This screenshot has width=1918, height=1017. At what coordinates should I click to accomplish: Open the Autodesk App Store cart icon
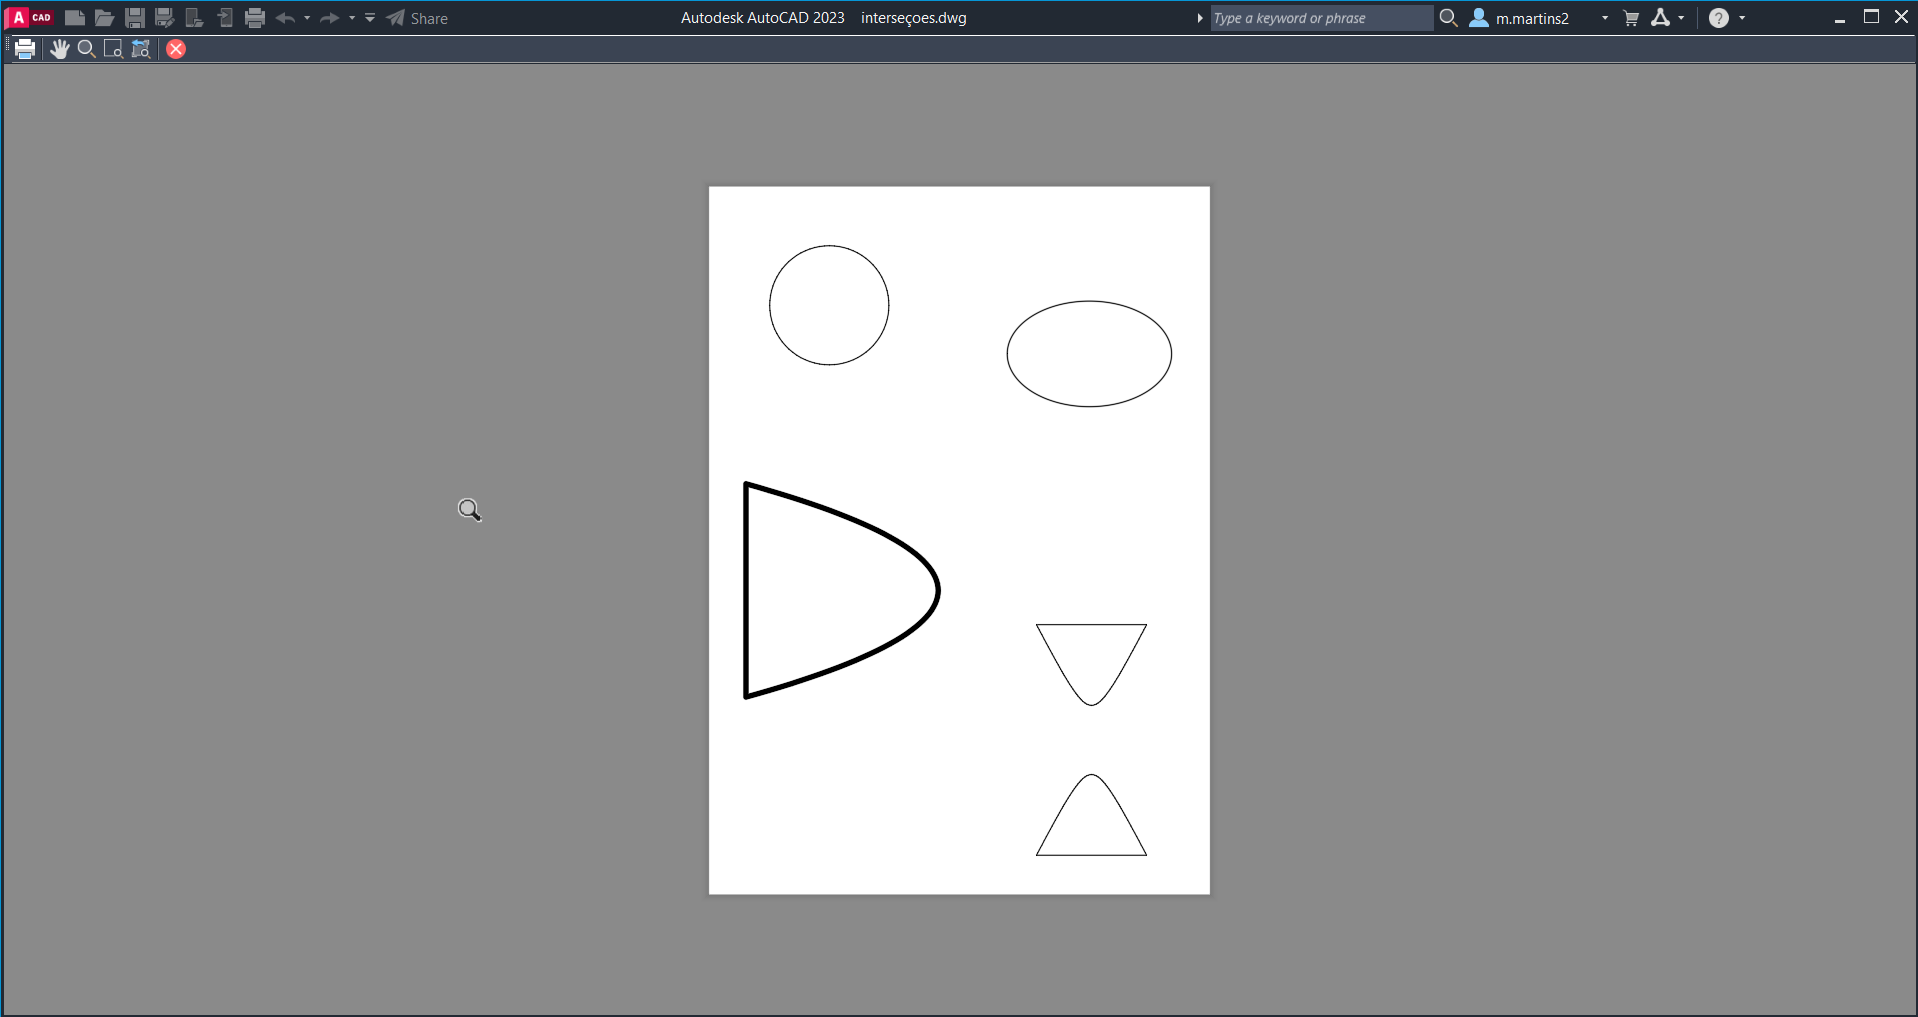1631,18
